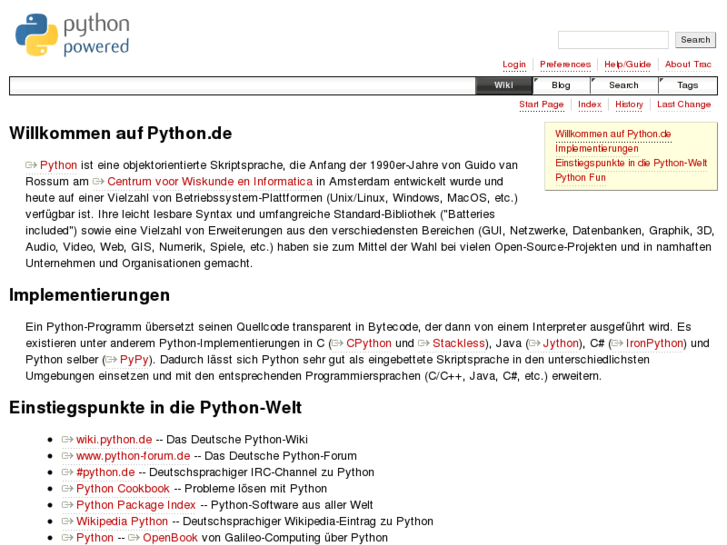727x545 pixels.
Task: Click the Python link before OpenBook
Action: (95, 538)
